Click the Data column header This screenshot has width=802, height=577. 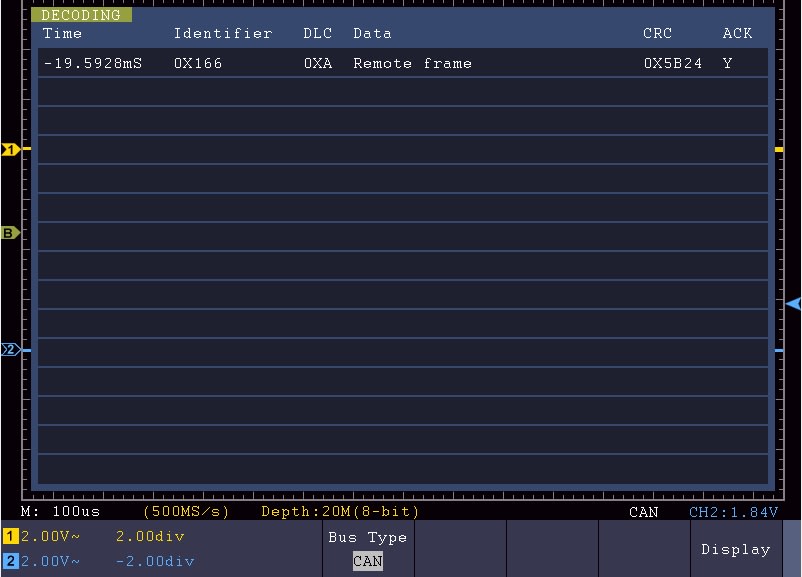(x=372, y=33)
